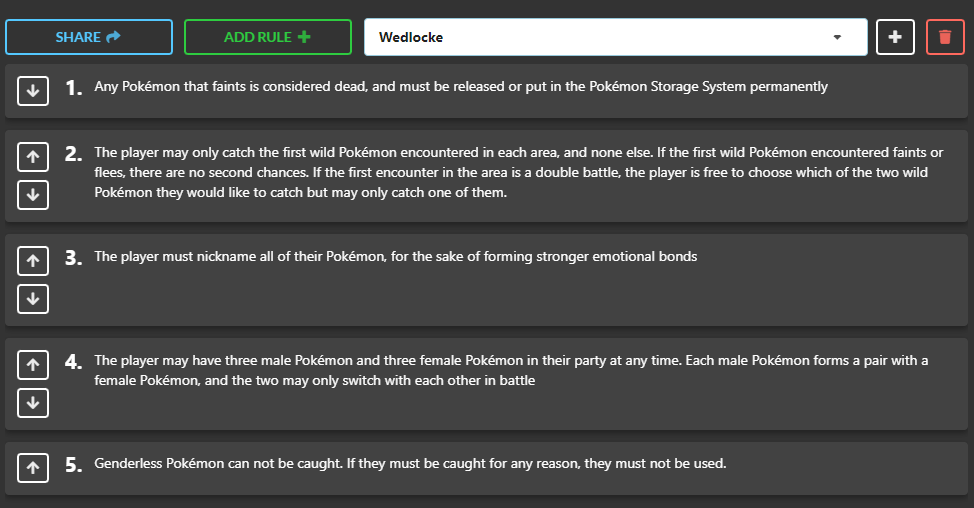The image size is (974, 508).
Task: Delete ruleset with red trash icon
Action: tap(945, 37)
